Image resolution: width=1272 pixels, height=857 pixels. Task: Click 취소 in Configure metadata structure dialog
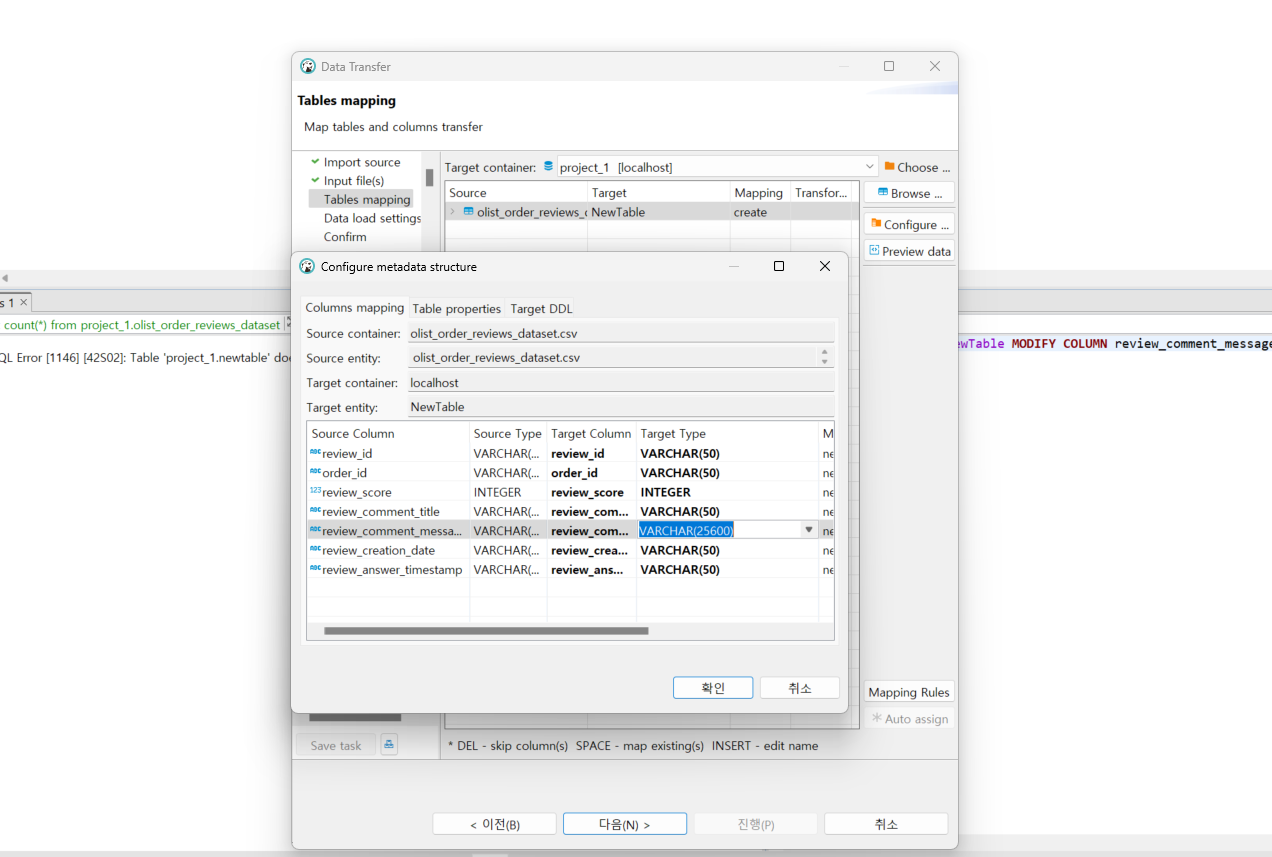tap(800, 688)
